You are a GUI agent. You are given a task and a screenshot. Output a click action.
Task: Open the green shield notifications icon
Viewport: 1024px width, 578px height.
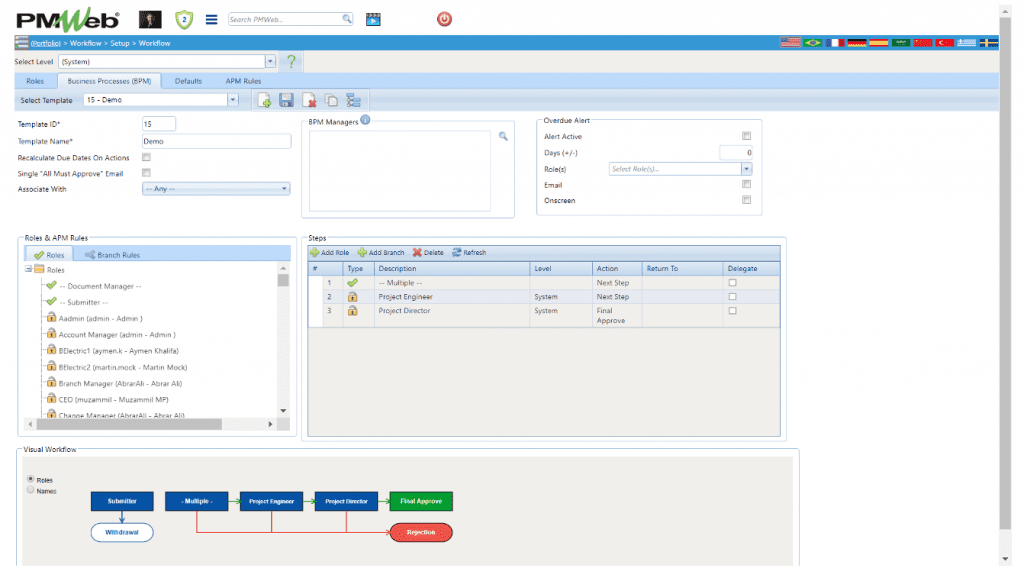(x=184, y=20)
